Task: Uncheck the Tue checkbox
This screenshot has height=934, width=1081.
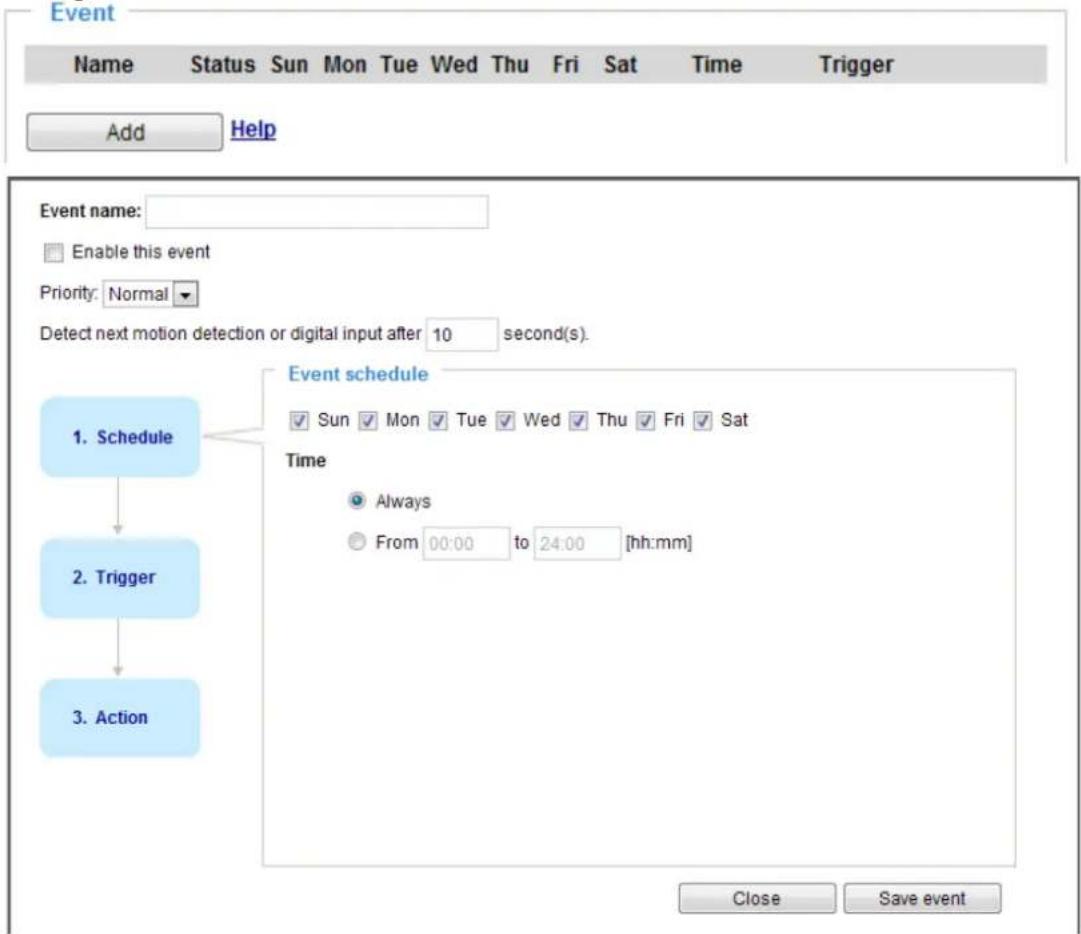Action: [x=438, y=420]
